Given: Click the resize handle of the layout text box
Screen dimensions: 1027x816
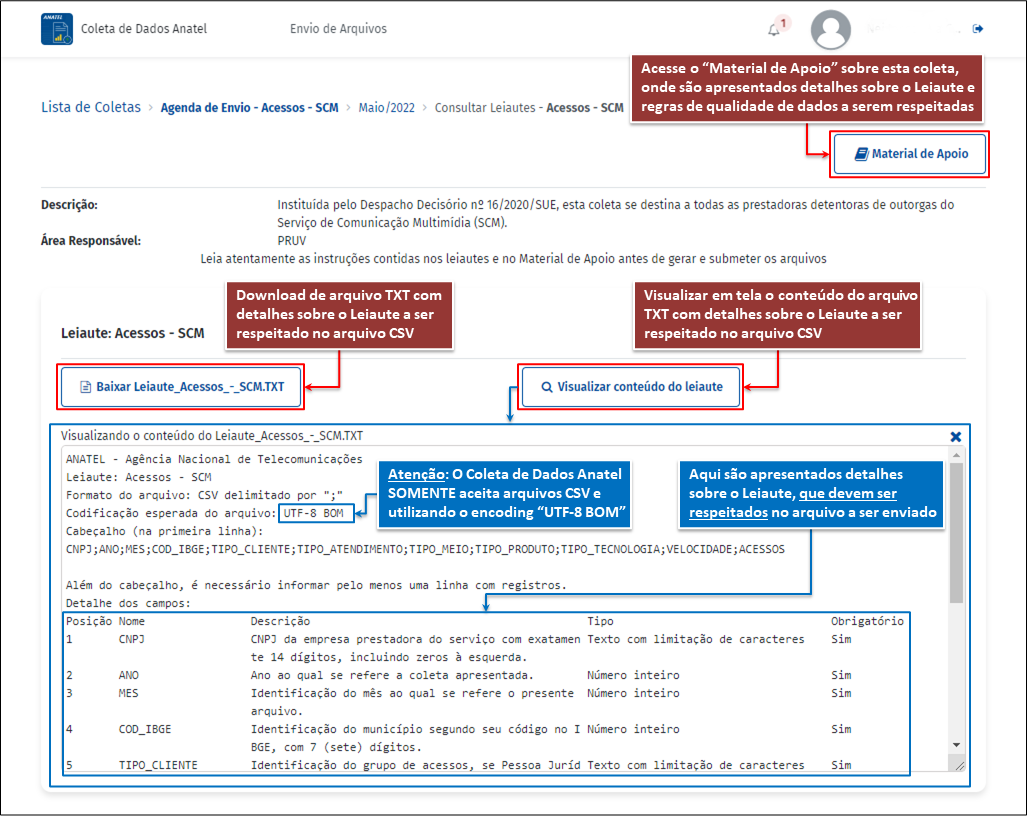Looking at the screenshot, I should tap(959, 765).
